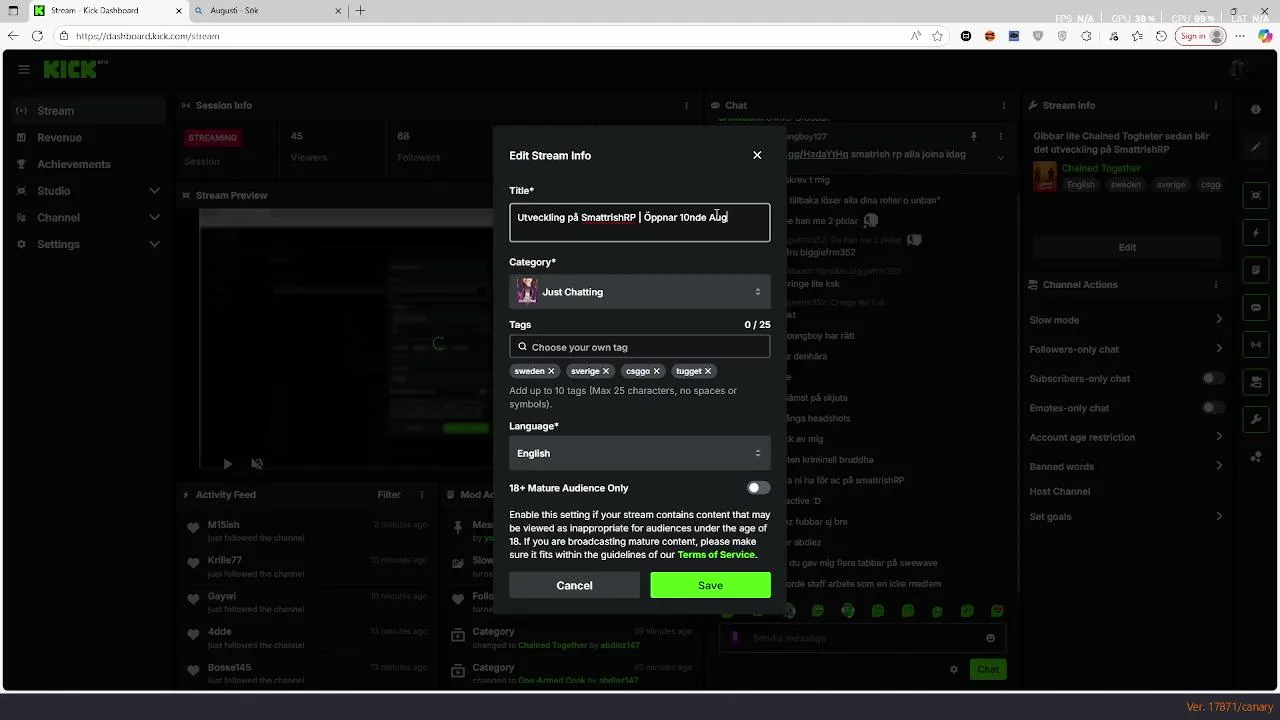Toggle Subscribers-only chat switch
The width and height of the screenshot is (1280, 720).
1212,379
